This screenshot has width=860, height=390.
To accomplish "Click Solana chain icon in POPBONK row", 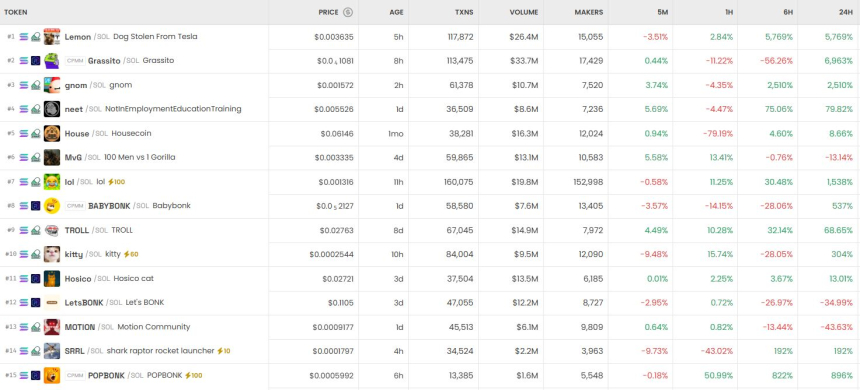I will click(x=24, y=375).
